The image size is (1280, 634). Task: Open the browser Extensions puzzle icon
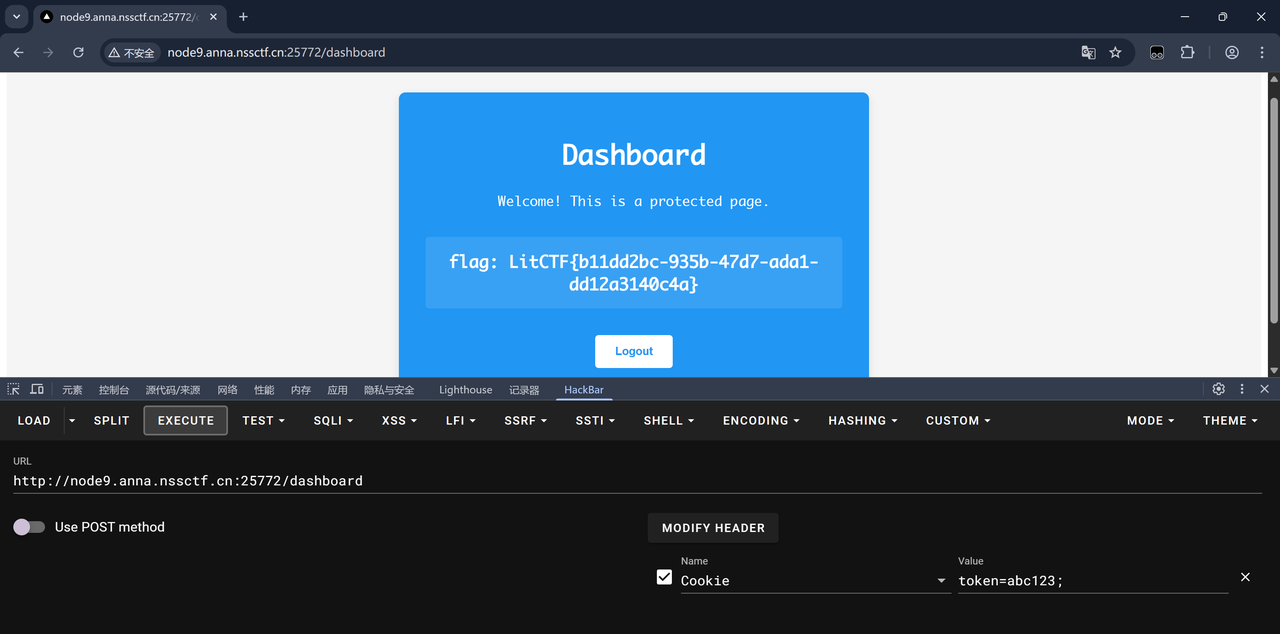(x=1187, y=52)
